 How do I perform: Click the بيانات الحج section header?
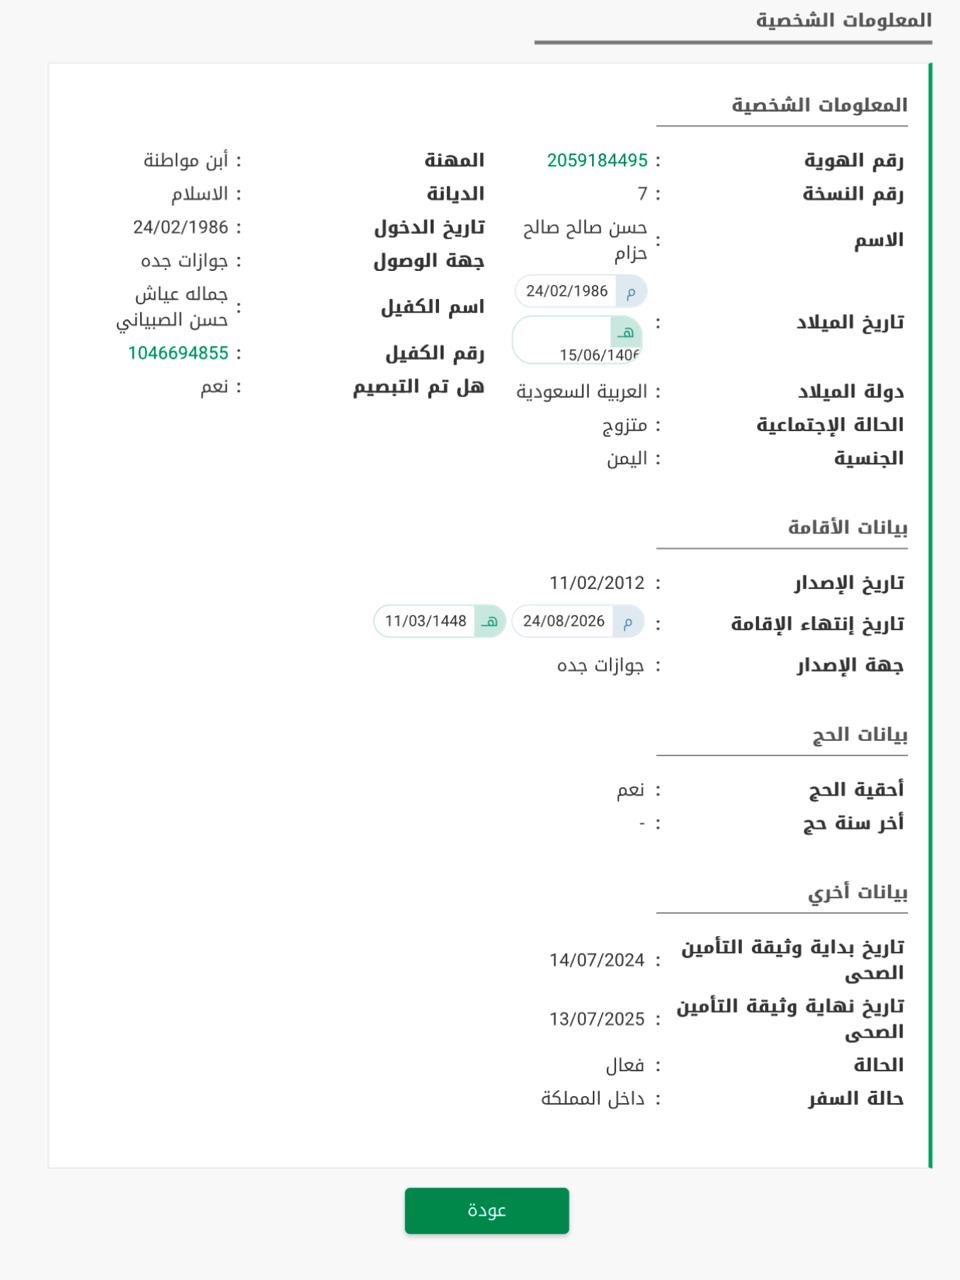[859, 735]
